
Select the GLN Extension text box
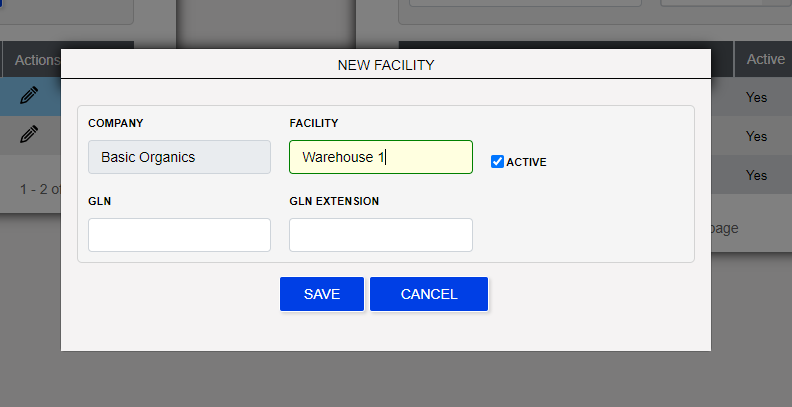[x=380, y=235]
